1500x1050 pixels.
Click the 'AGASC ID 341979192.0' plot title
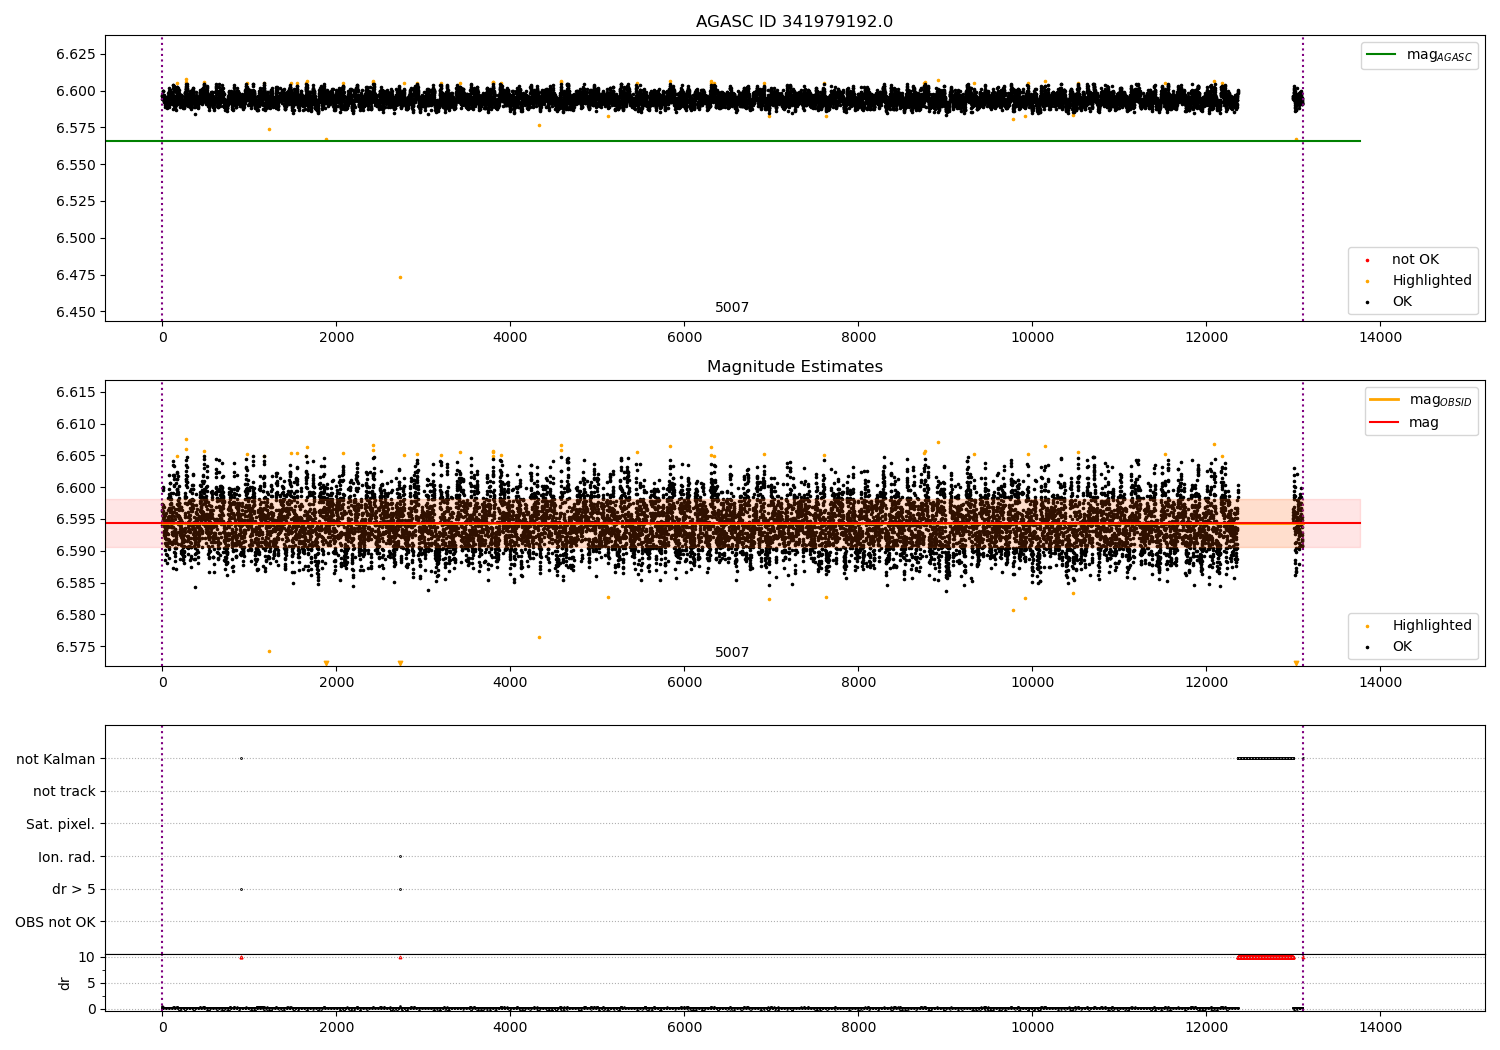pos(794,22)
